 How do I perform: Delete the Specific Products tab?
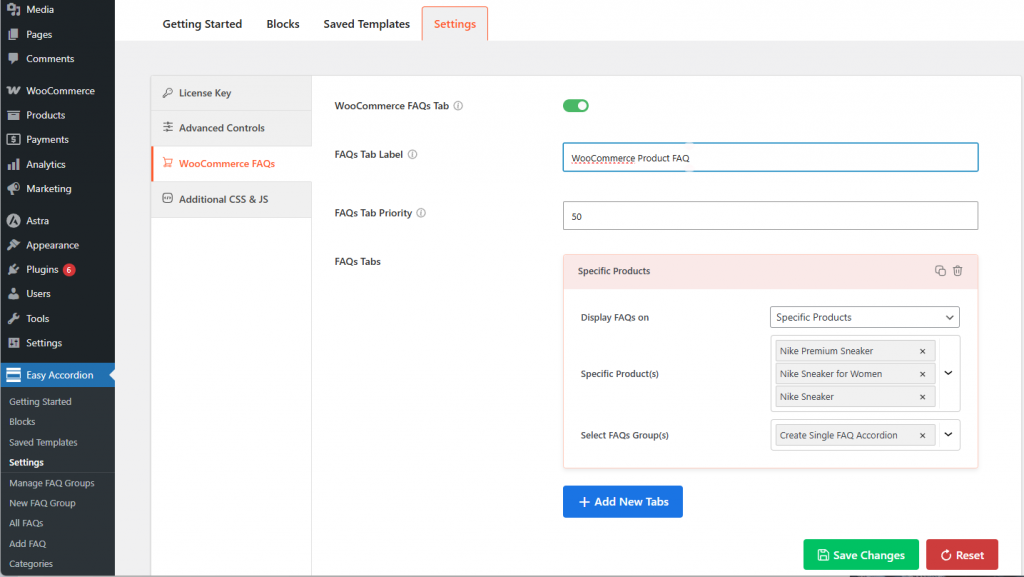point(957,271)
